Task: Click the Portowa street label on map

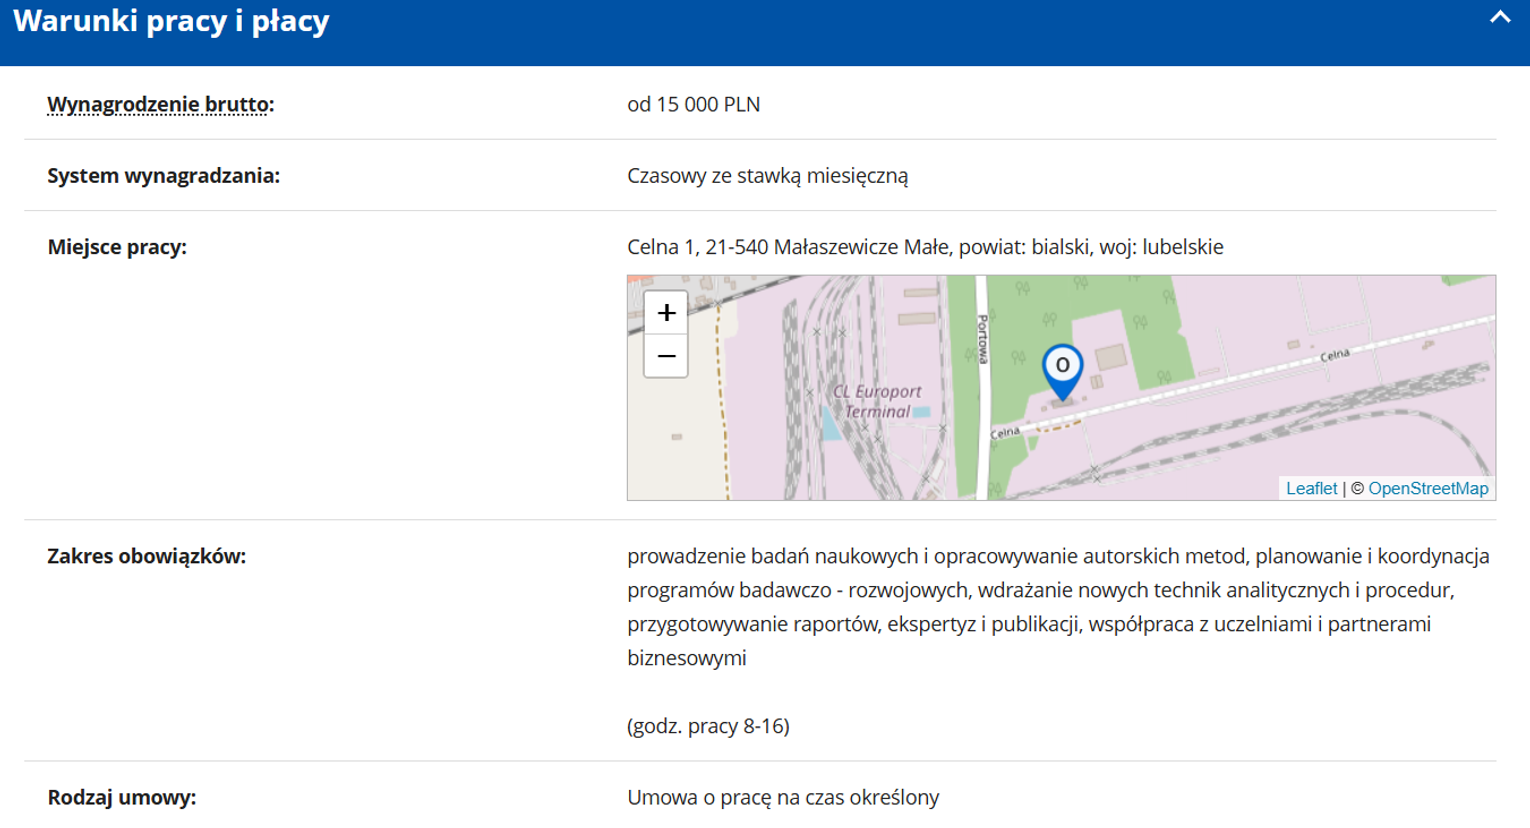Action: (983, 339)
